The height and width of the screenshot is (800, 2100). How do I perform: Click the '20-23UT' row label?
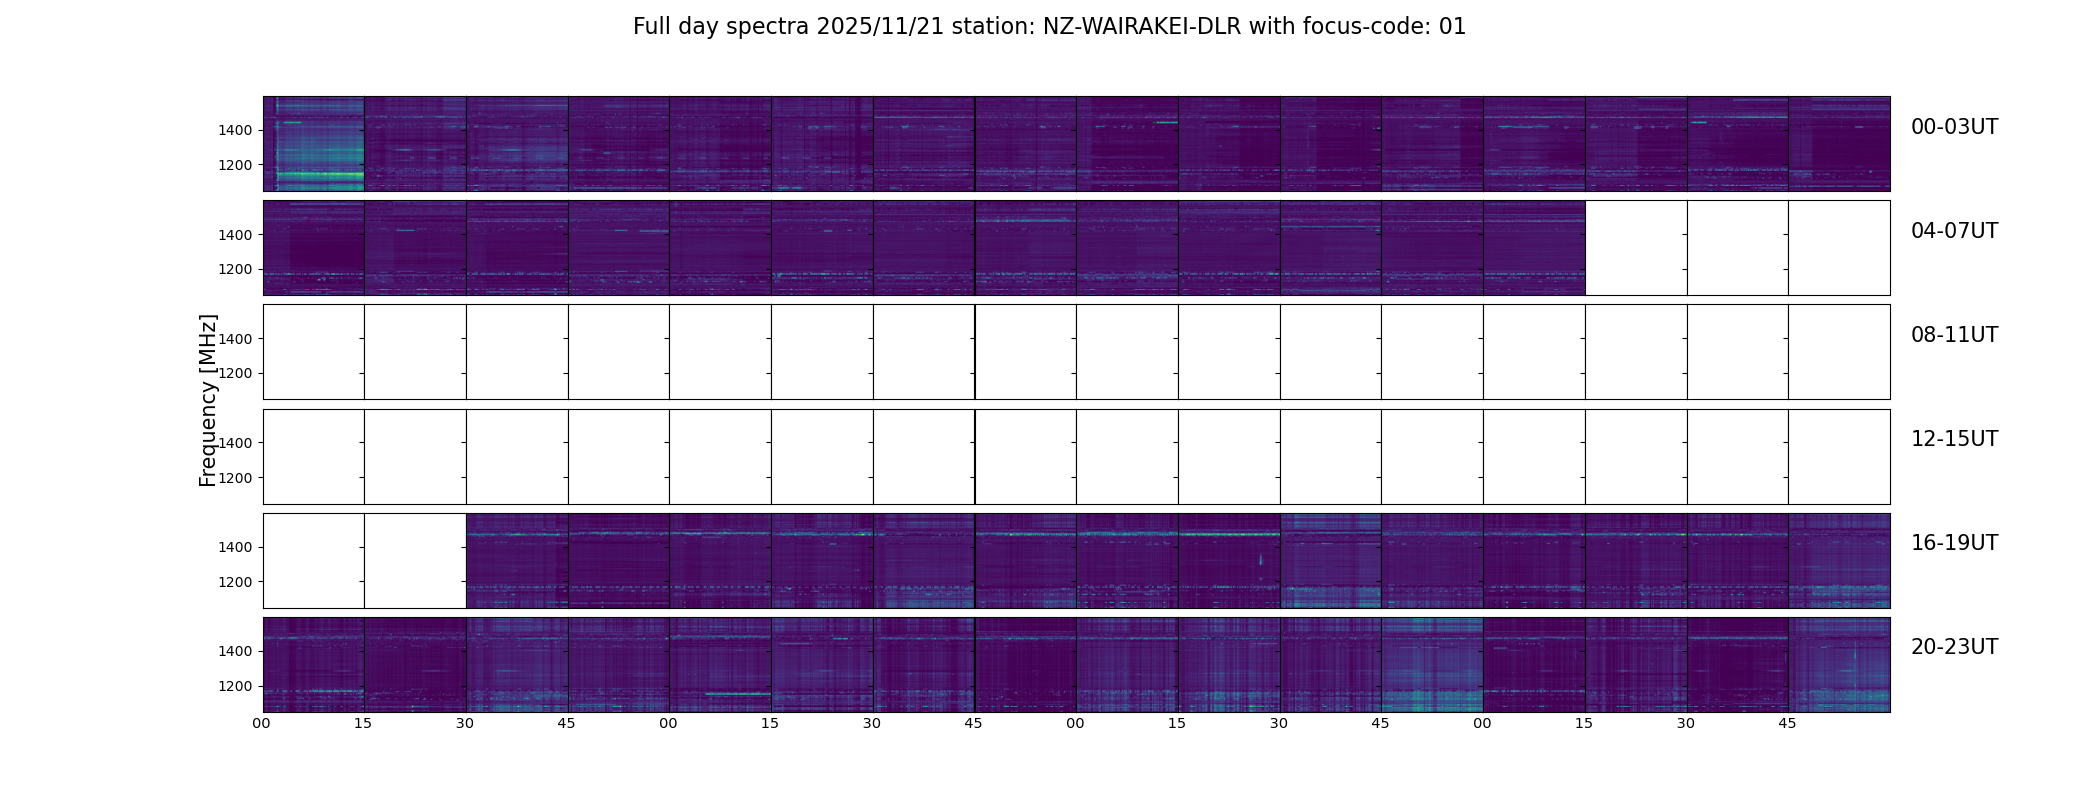1954,647
